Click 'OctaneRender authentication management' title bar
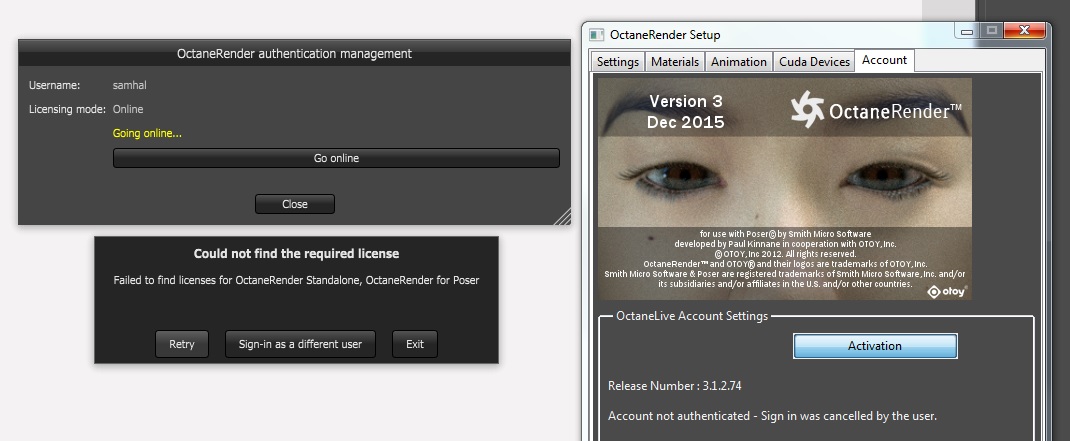Screen dimensions: 1070x441 (x=294, y=53)
